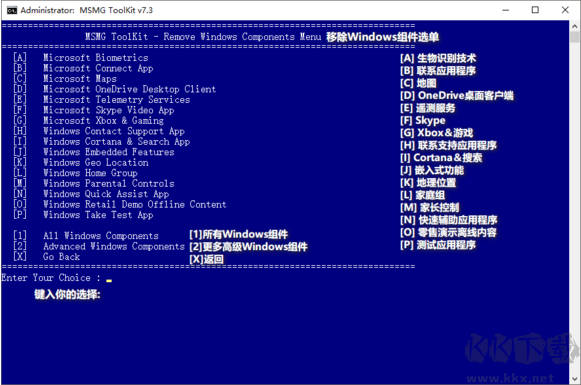Click the [N] 快速辅助应用程序 label
The image size is (581, 385).
click(x=449, y=220)
